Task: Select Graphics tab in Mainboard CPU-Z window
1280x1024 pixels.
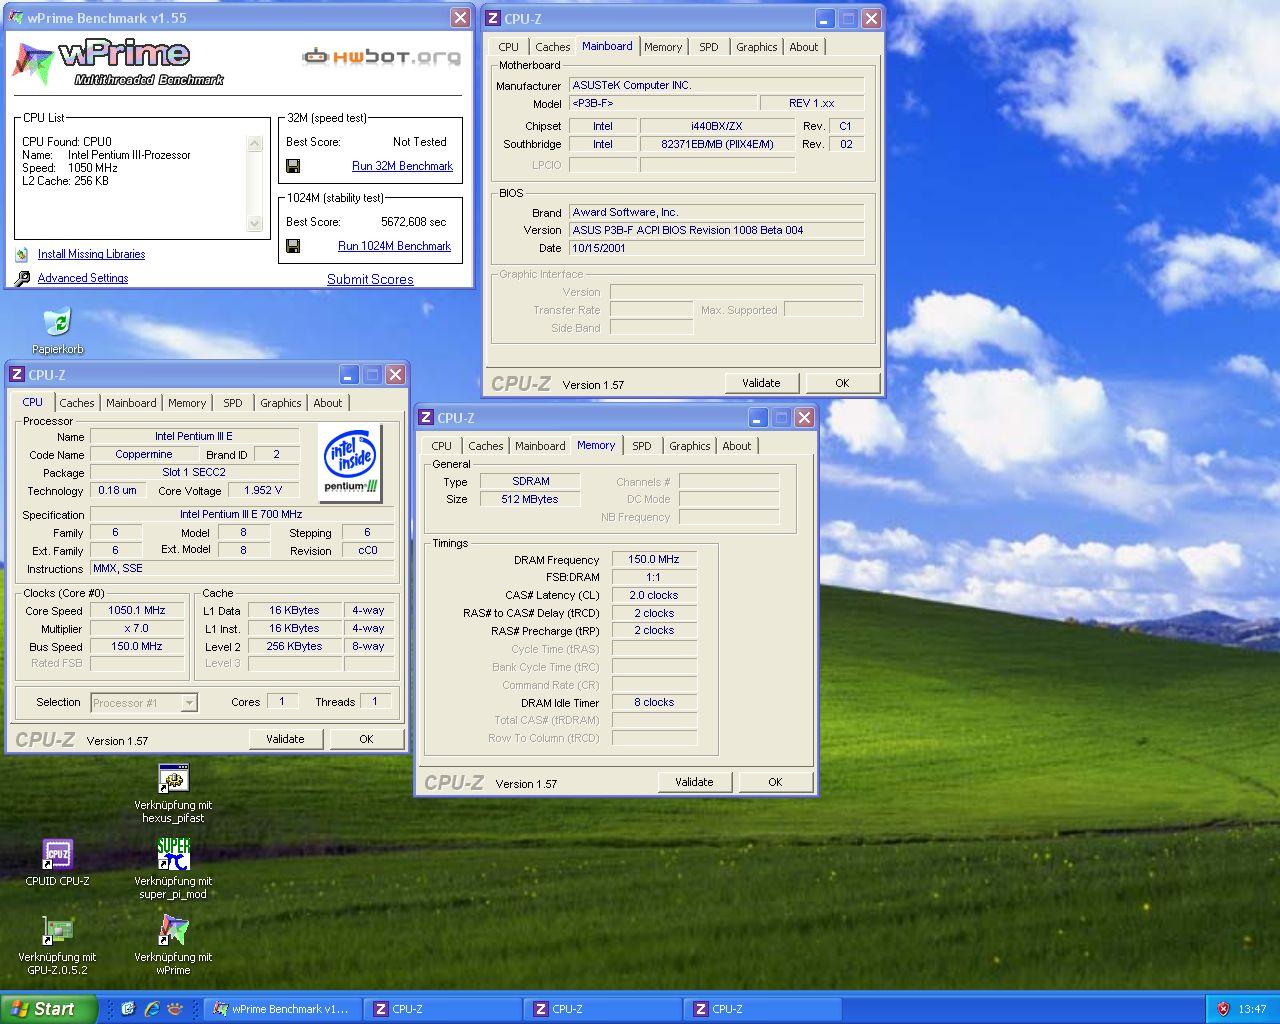Action: point(757,47)
